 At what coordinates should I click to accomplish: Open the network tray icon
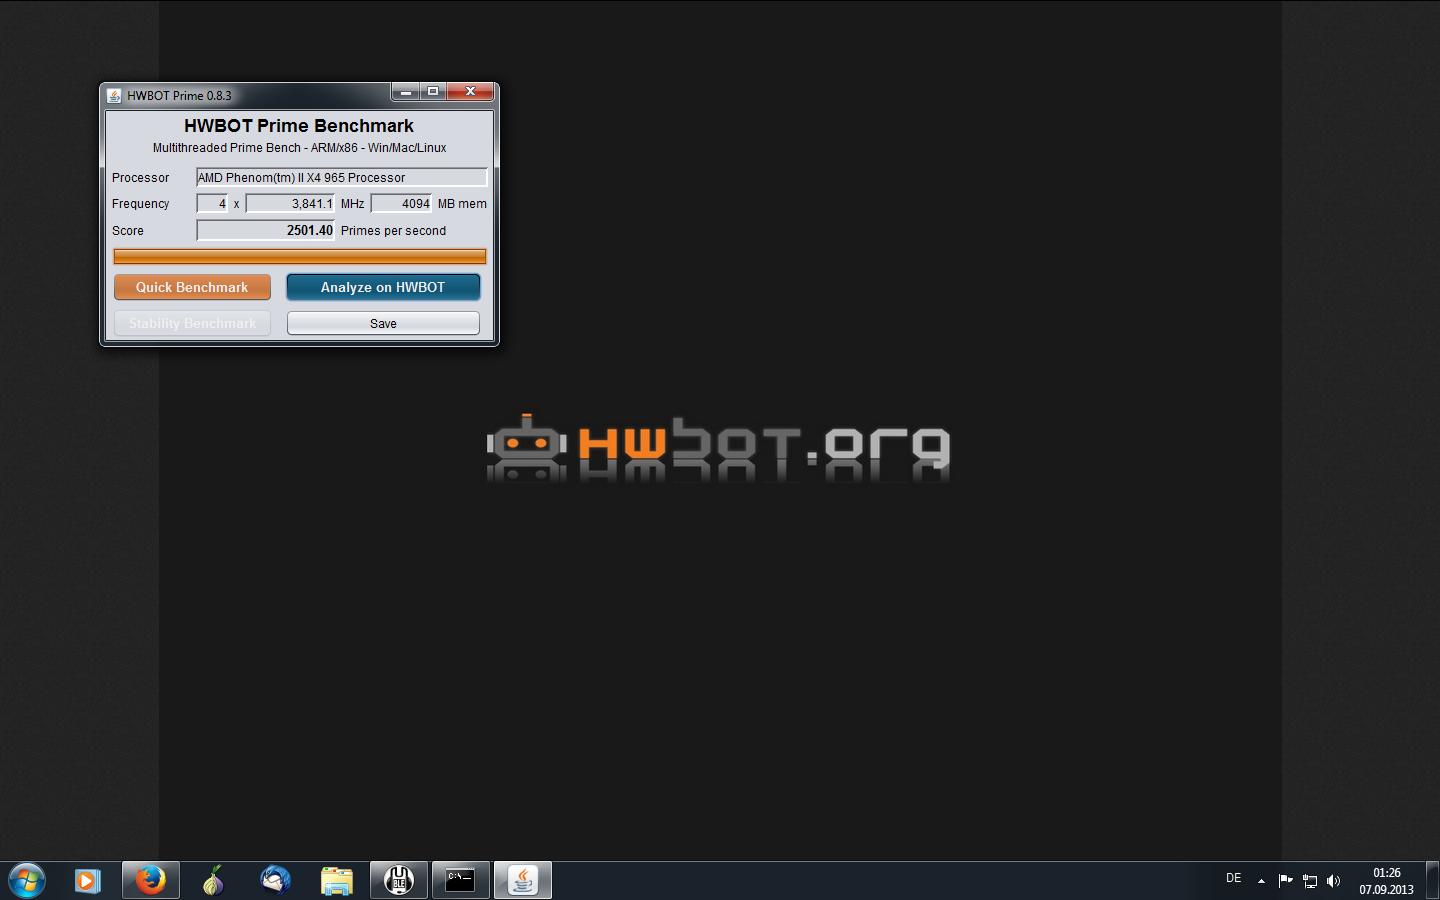[1309, 881]
